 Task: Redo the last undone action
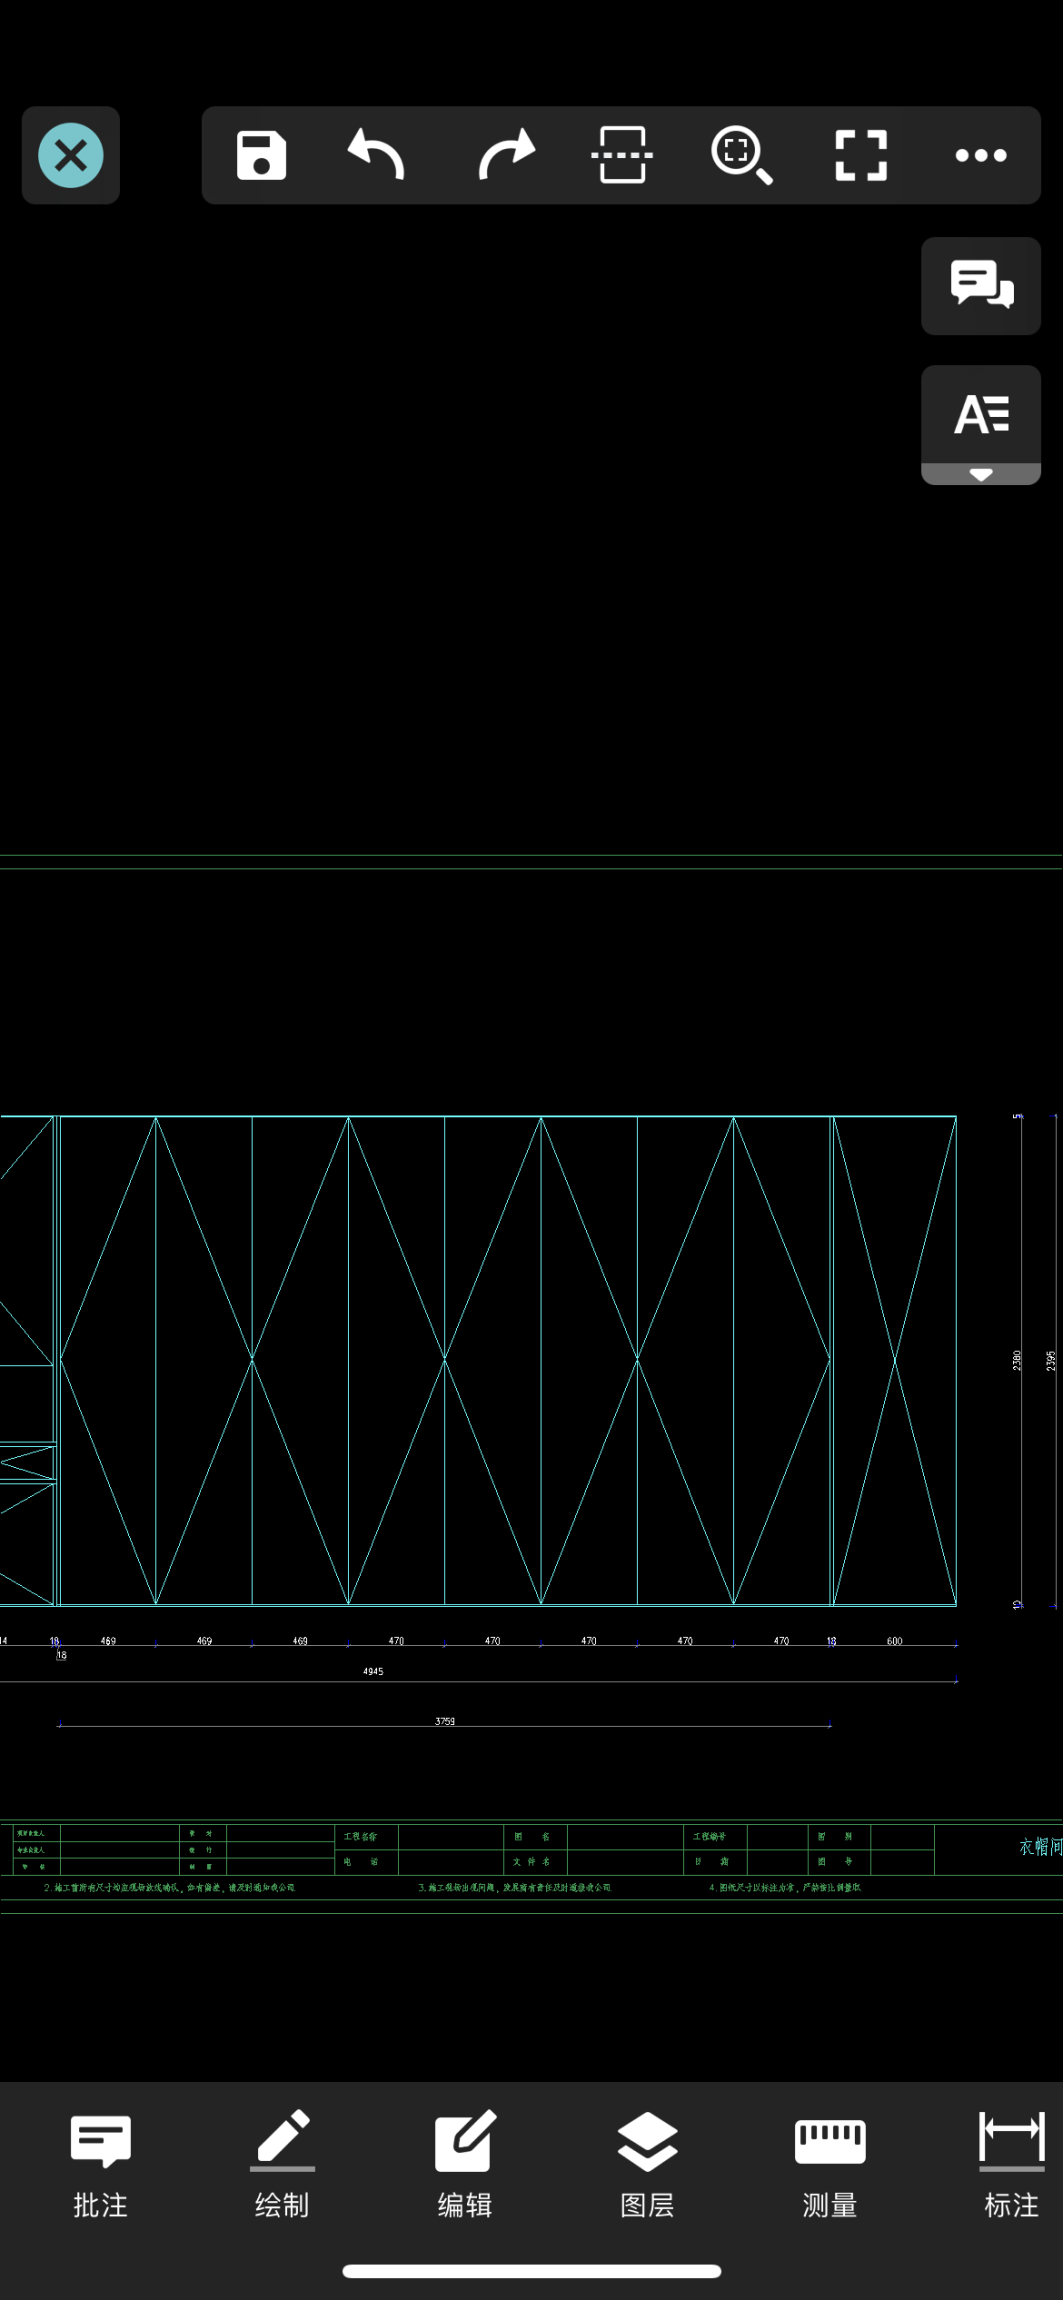506,155
